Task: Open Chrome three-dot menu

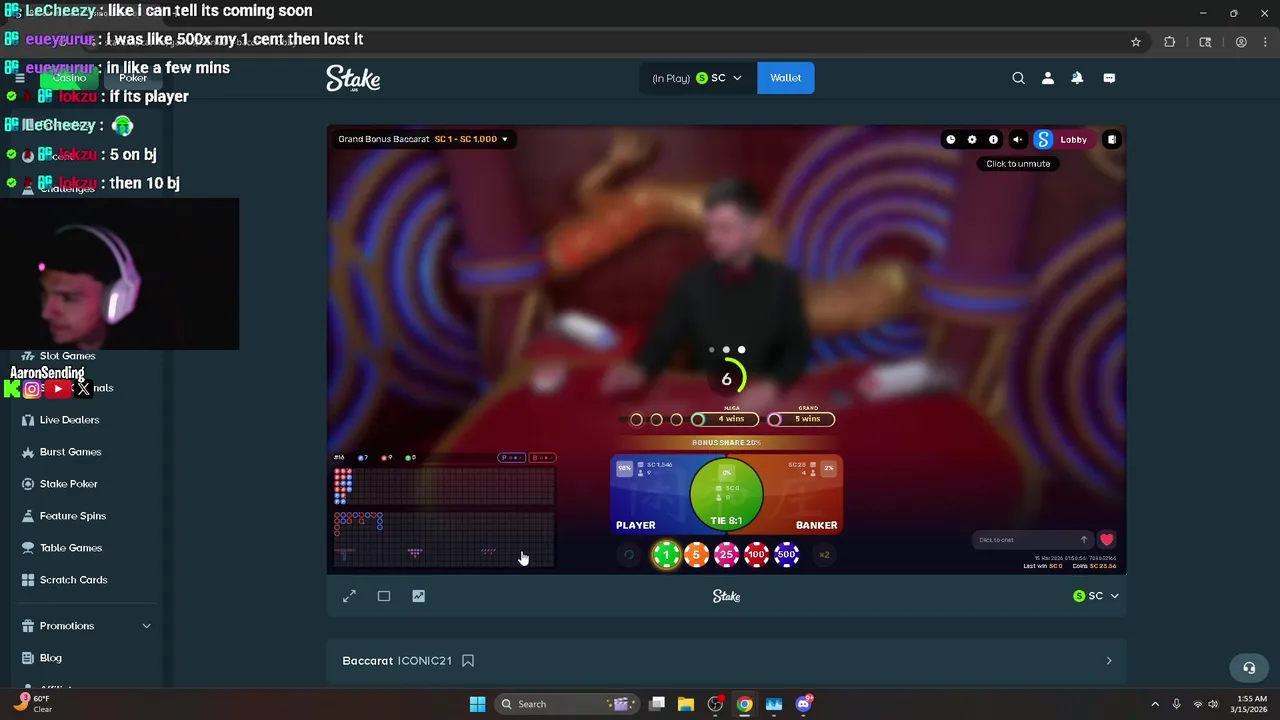Action: 1263,42
